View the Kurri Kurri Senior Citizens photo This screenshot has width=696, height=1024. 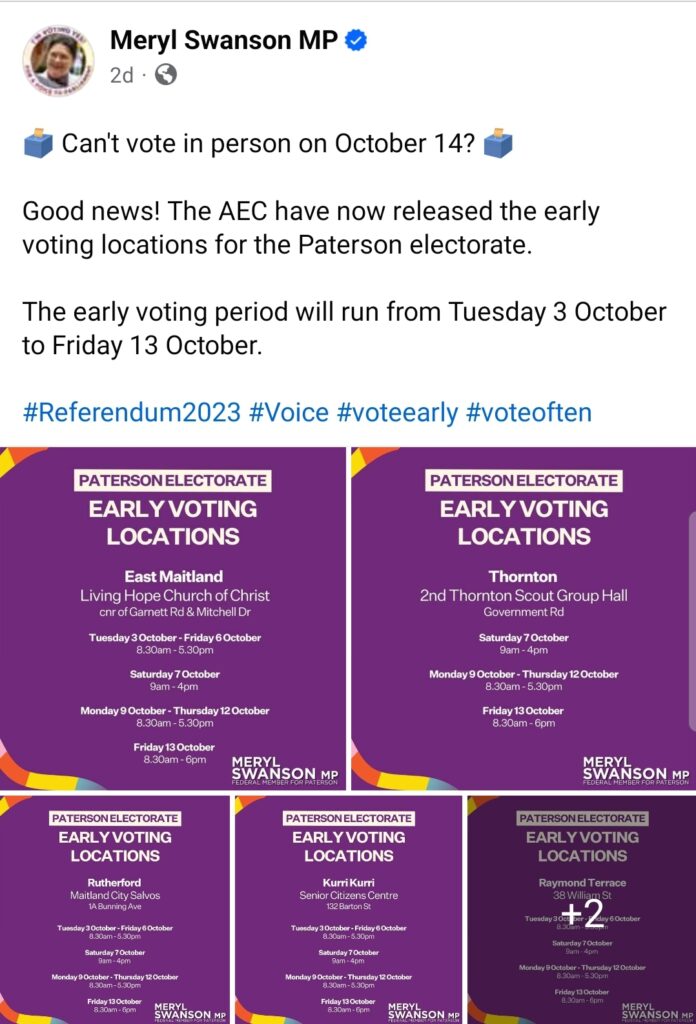coord(348,909)
